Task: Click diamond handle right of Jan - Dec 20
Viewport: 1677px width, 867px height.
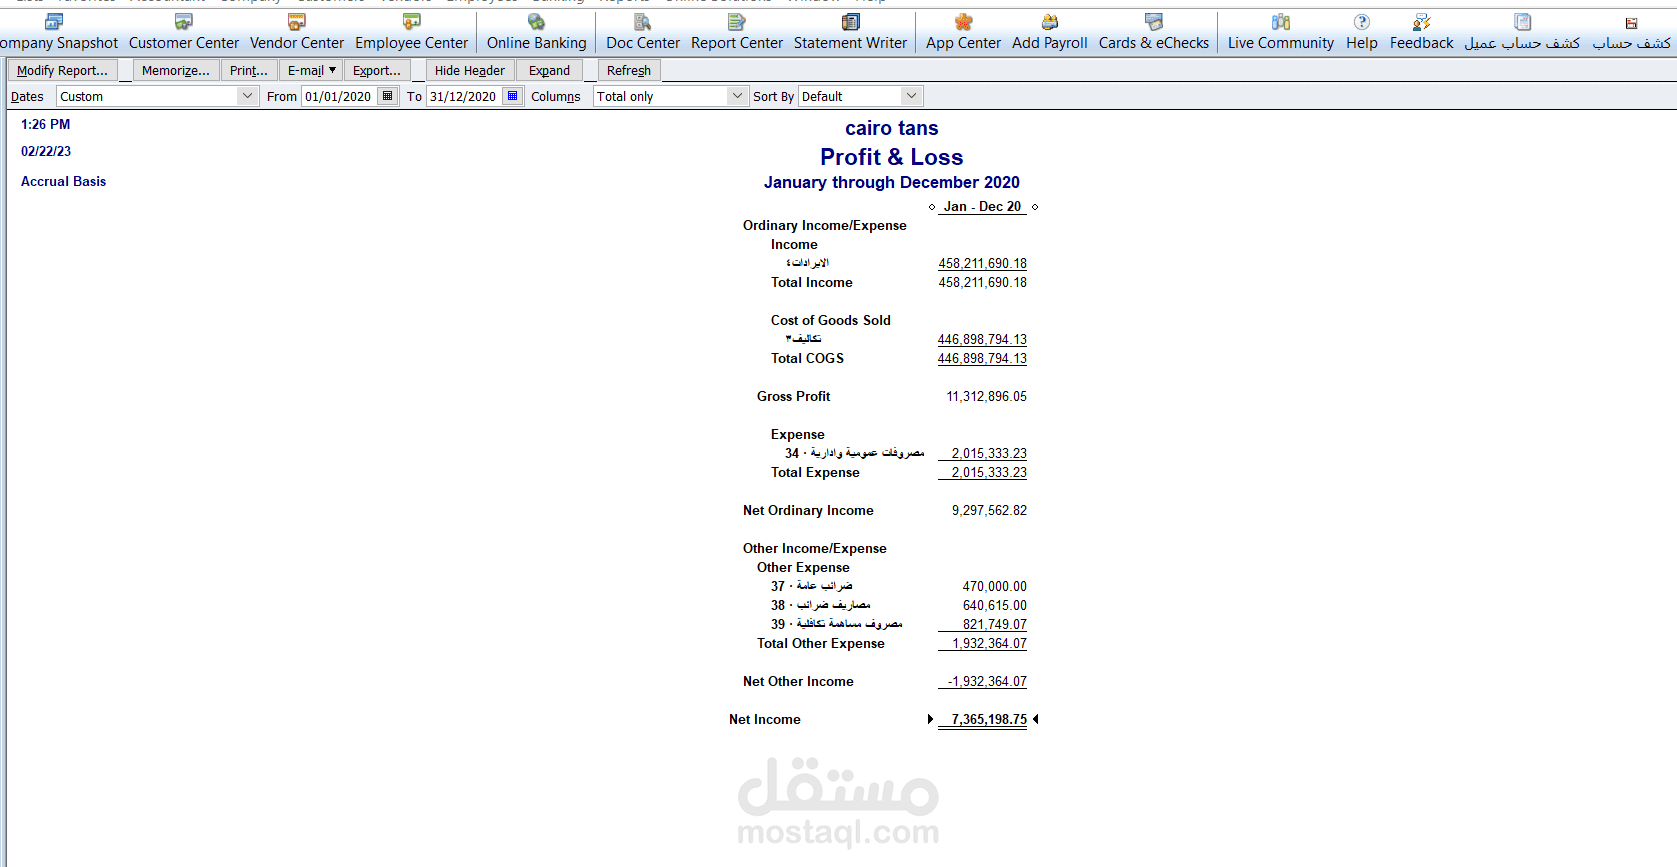Action: point(1035,207)
